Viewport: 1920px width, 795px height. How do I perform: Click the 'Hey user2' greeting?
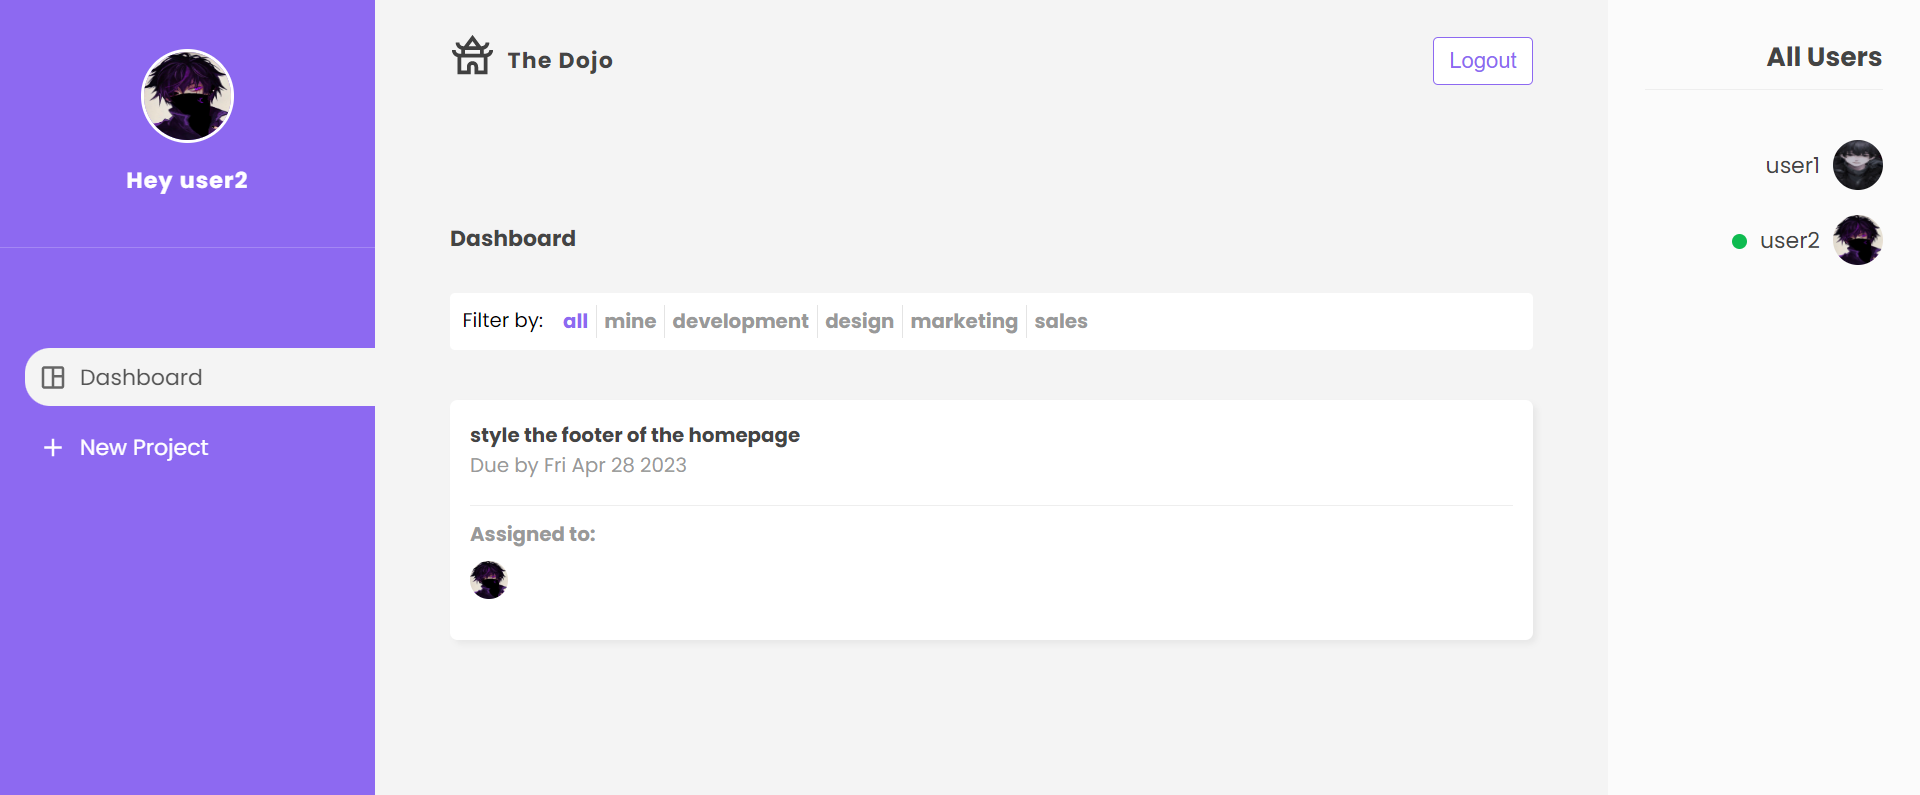(x=187, y=180)
